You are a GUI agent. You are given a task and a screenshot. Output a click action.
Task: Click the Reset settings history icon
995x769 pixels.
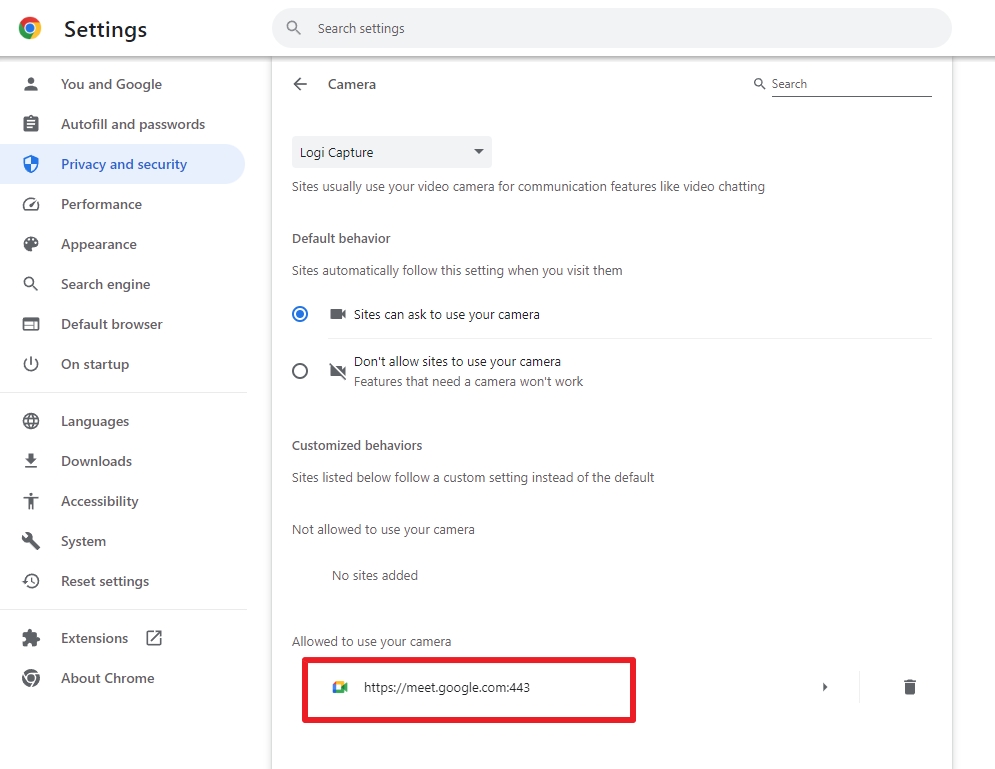click(x=30, y=581)
